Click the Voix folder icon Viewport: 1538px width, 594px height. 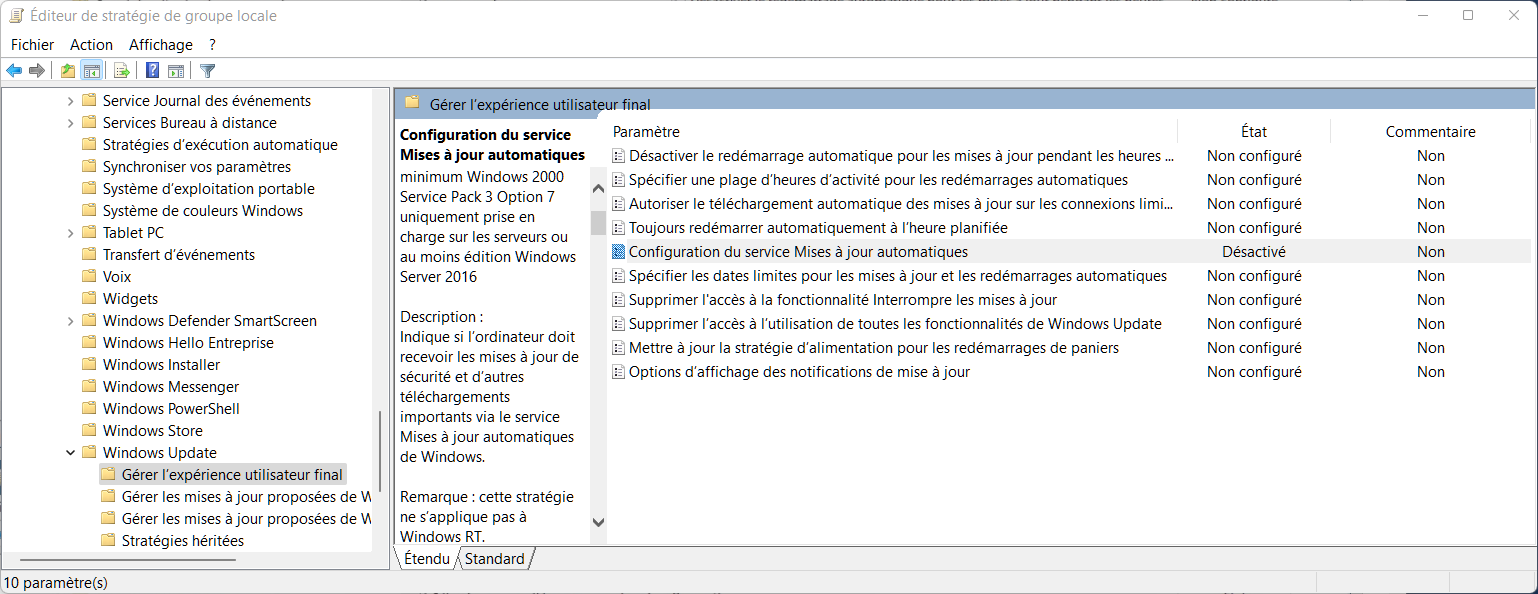point(89,276)
